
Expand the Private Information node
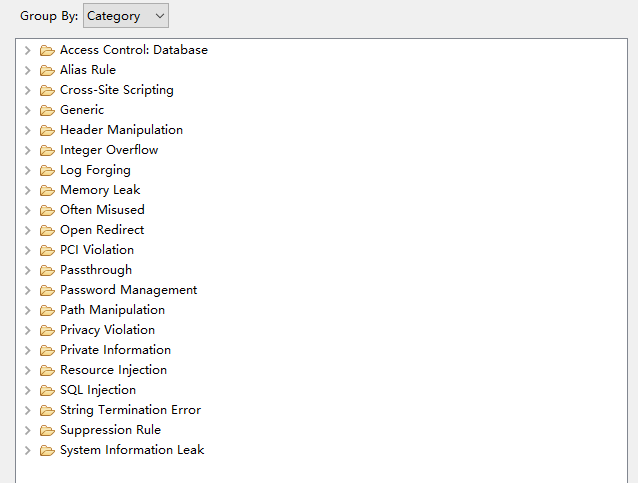pos(28,350)
